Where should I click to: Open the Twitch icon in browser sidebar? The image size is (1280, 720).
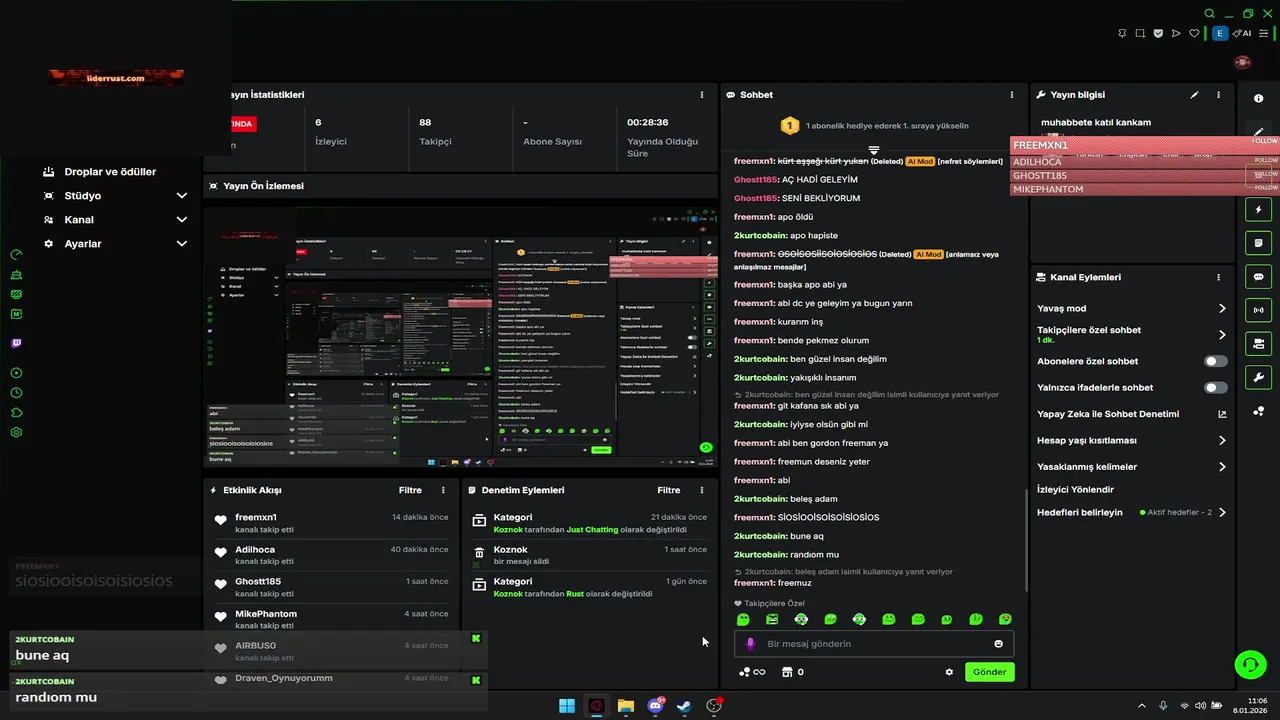click(x=16, y=343)
